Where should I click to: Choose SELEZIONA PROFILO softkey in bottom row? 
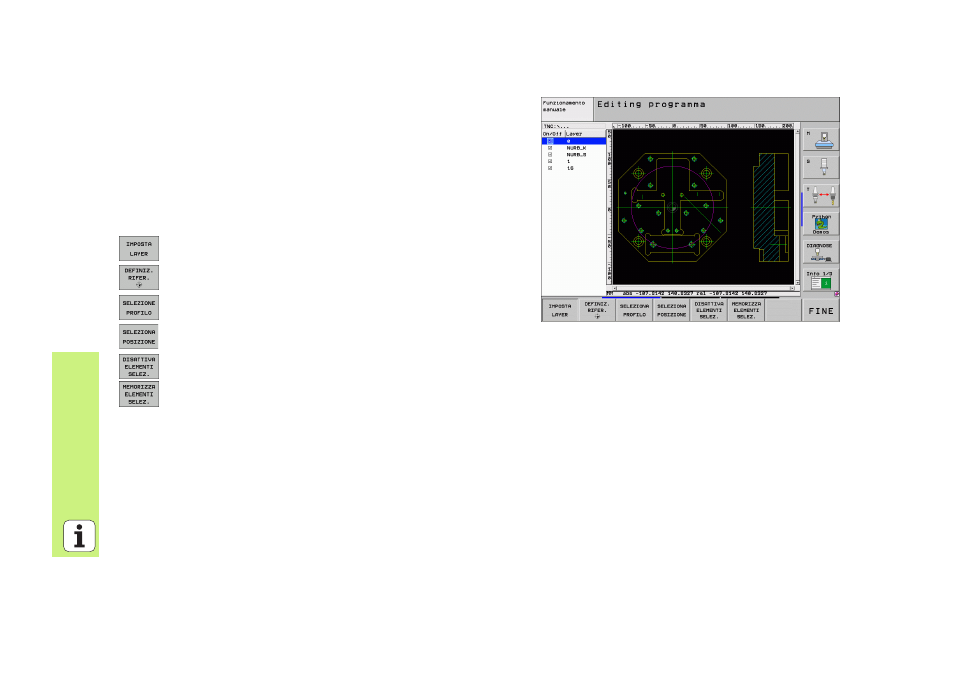click(x=634, y=310)
